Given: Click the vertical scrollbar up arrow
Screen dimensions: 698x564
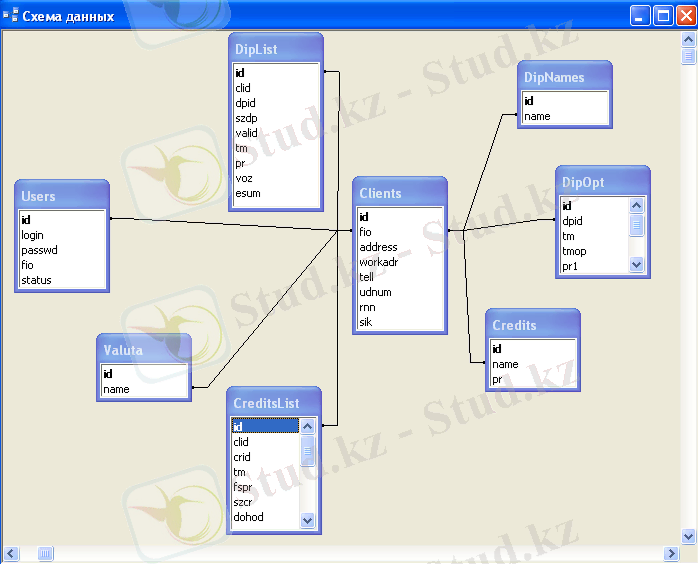Looking at the screenshot, I should [x=689, y=40].
